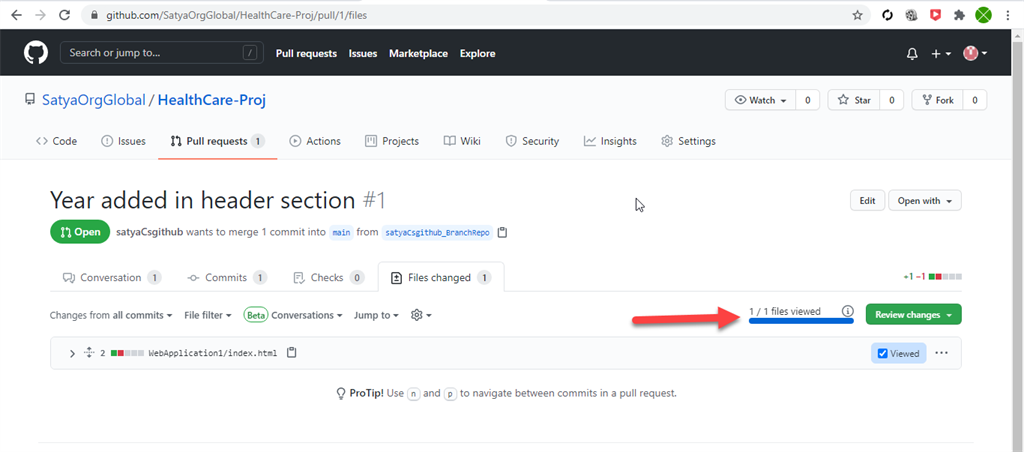
Task: Open diff settings gear dropdown
Action: coord(421,315)
